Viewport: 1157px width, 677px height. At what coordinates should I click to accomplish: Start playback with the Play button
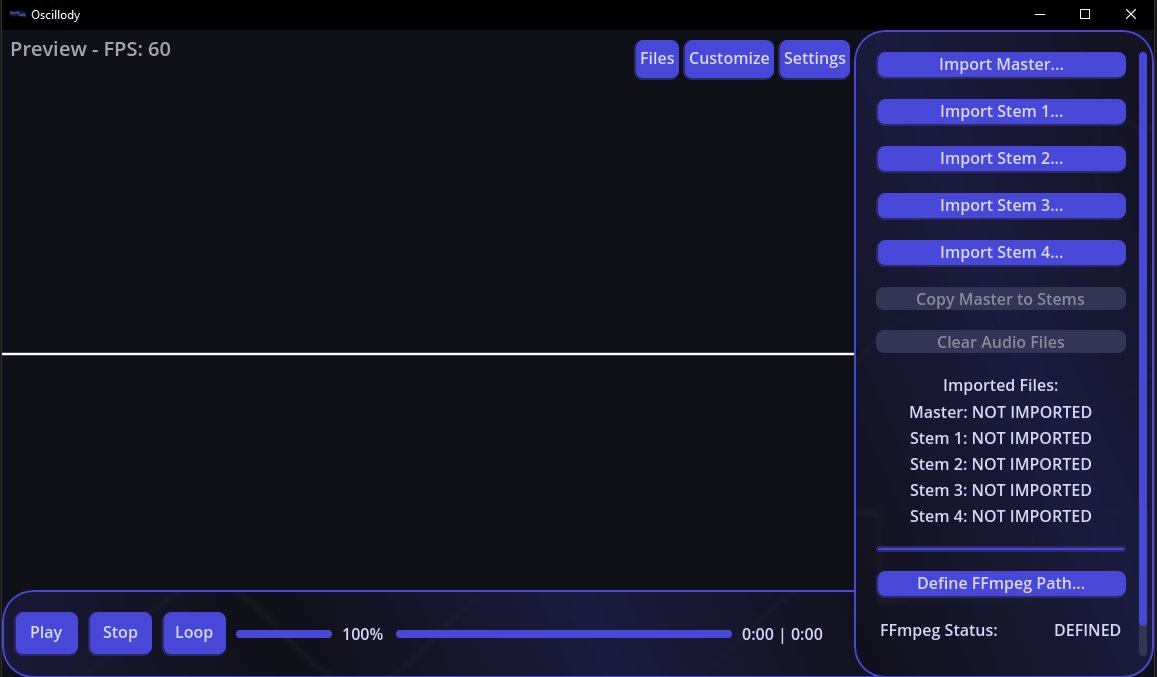coord(46,633)
